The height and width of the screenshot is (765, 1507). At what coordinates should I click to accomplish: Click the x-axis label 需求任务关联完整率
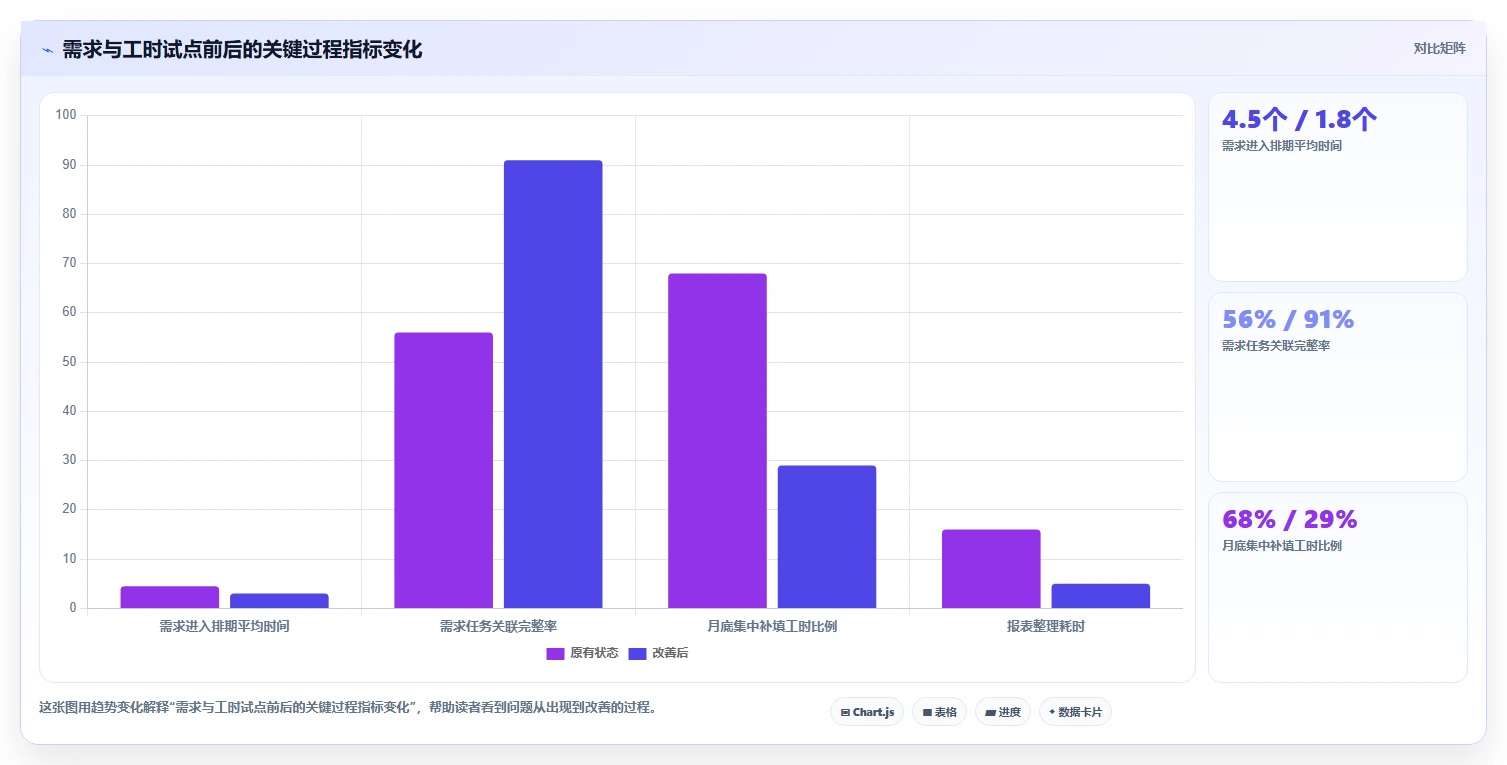(x=498, y=627)
